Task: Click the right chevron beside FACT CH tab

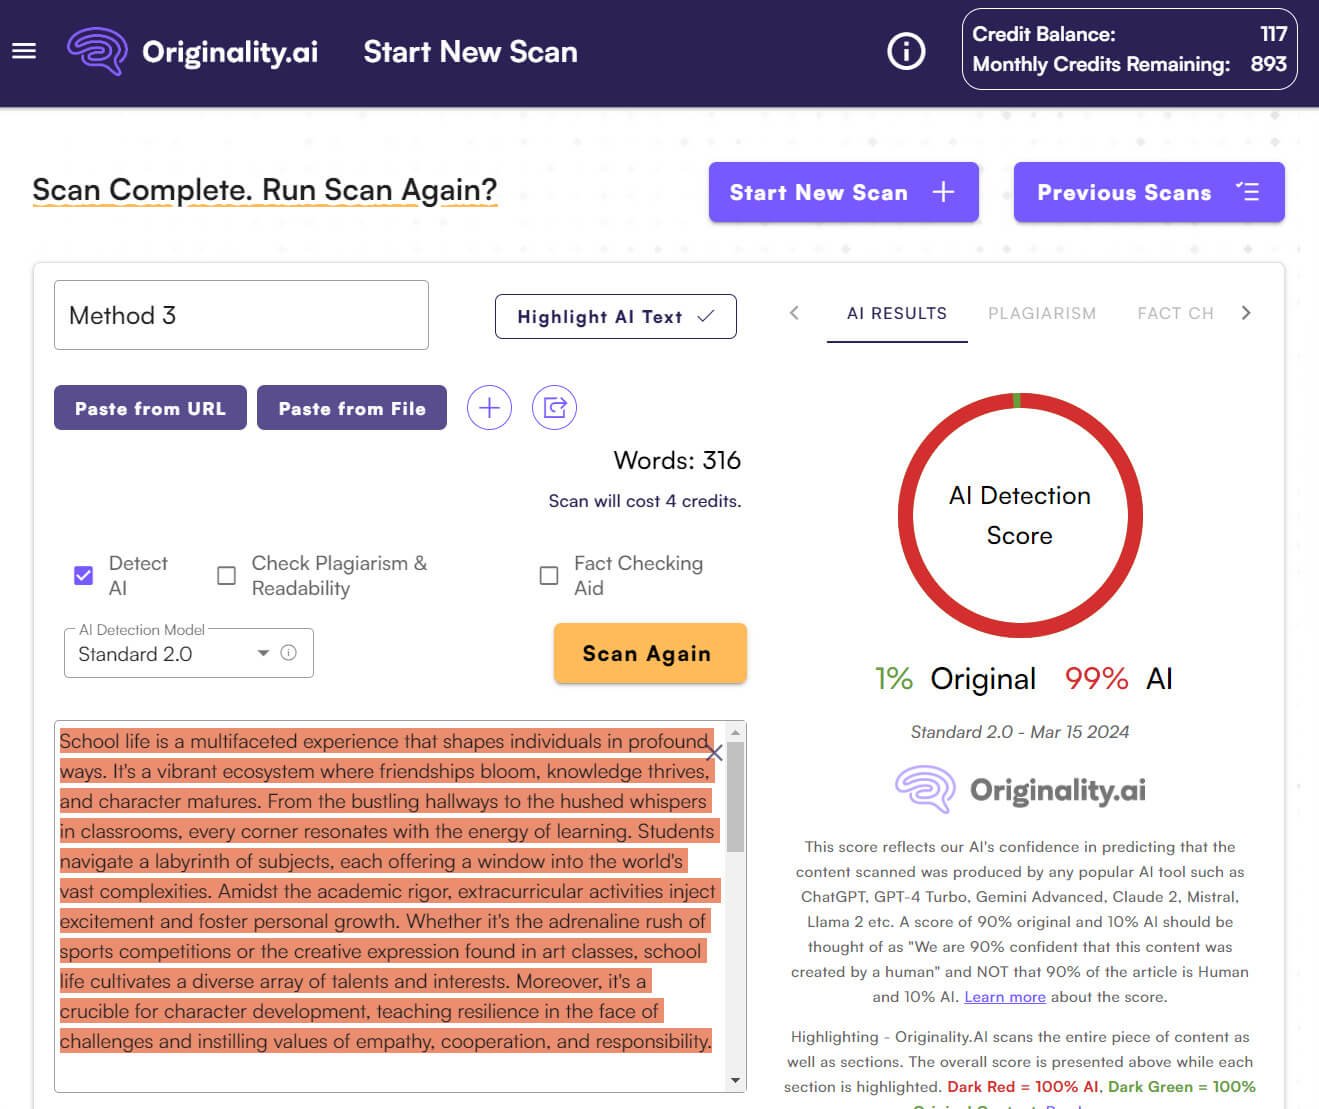Action: coord(1247,312)
